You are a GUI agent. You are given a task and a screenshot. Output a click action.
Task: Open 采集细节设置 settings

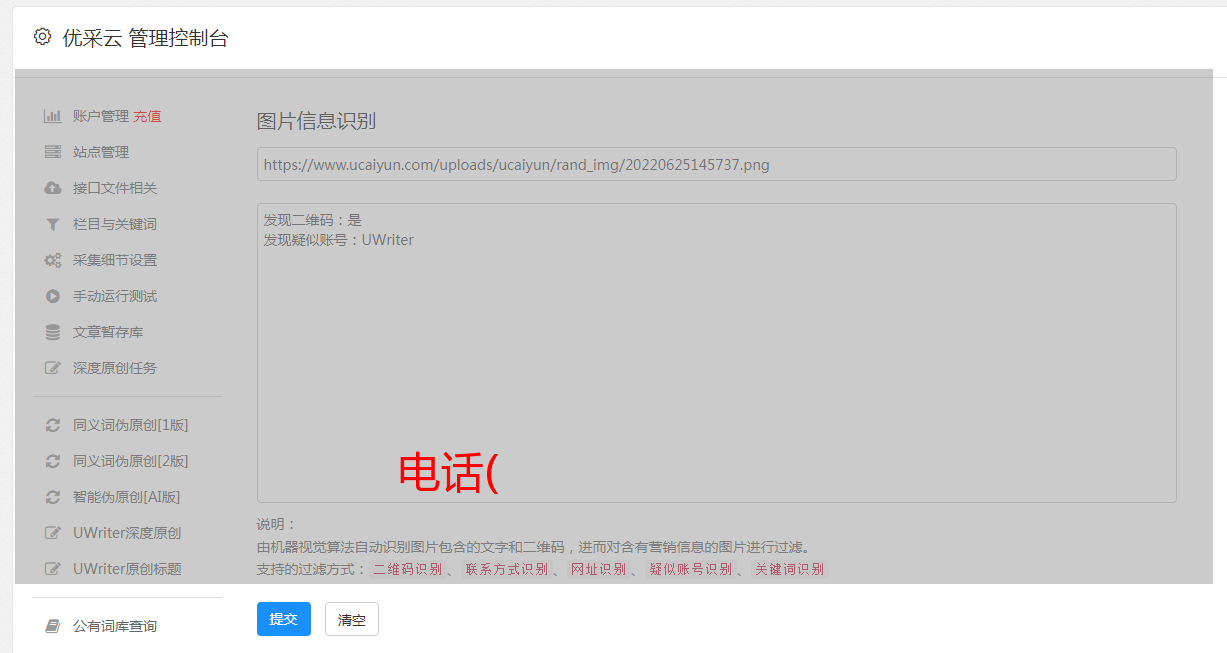tap(115, 260)
